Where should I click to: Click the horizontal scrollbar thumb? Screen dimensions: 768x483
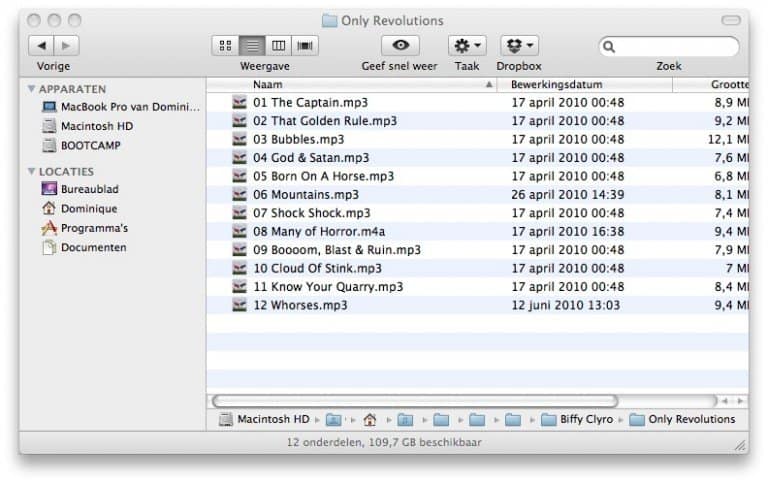tap(415, 401)
